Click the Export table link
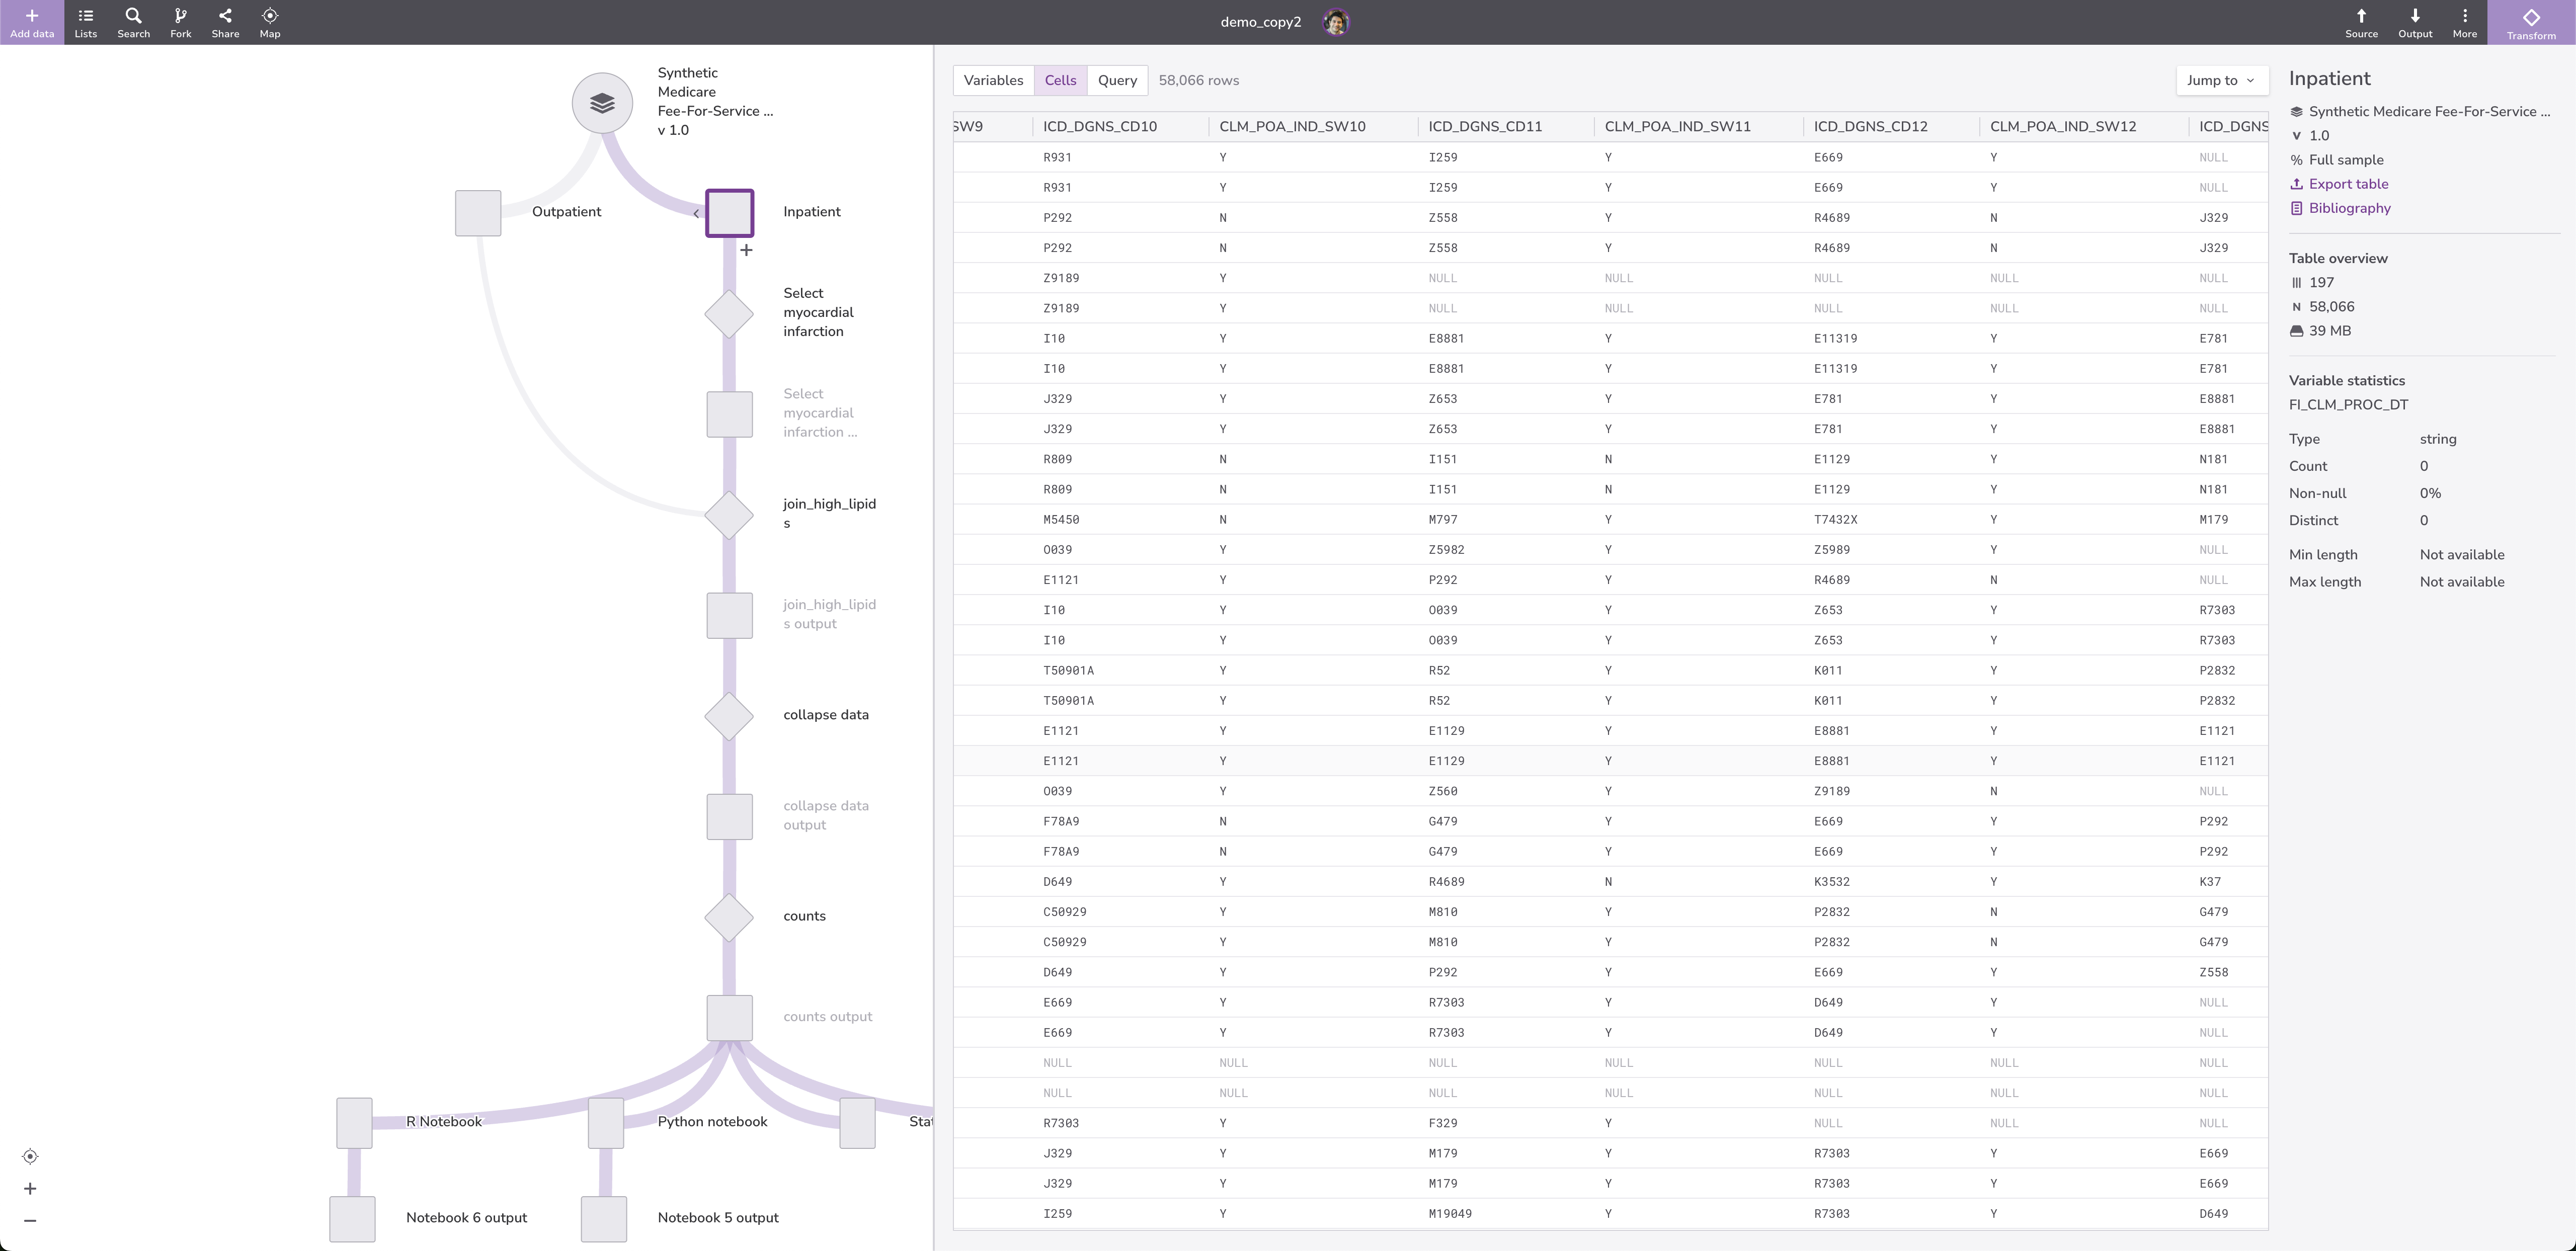2576x1251 pixels. (x=2348, y=184)
